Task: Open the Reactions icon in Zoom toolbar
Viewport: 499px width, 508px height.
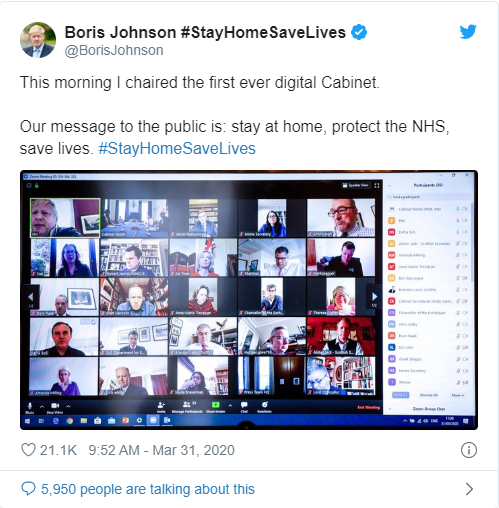Action: 264,407
